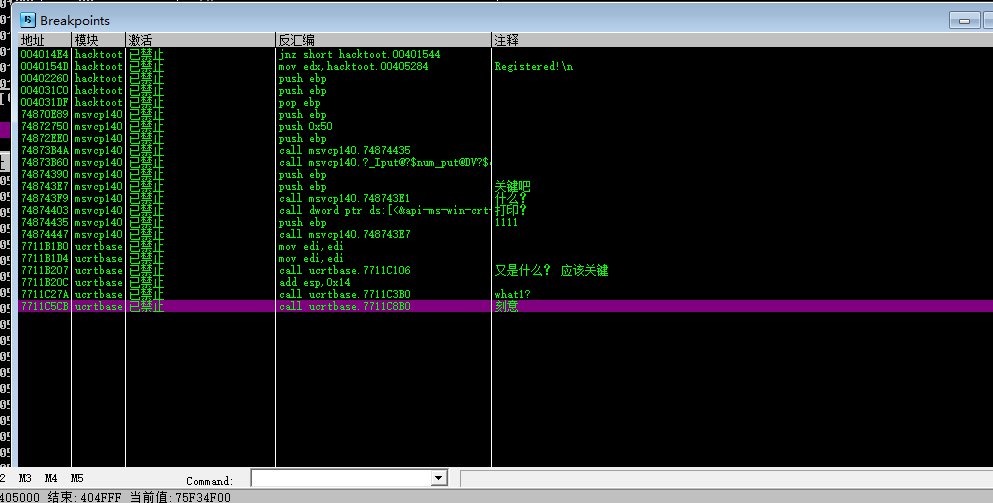Click the 已禁止 status of breakpoint 74872750
The height and width of the screenshot is (503, 993).
click(x=147, y=126)
